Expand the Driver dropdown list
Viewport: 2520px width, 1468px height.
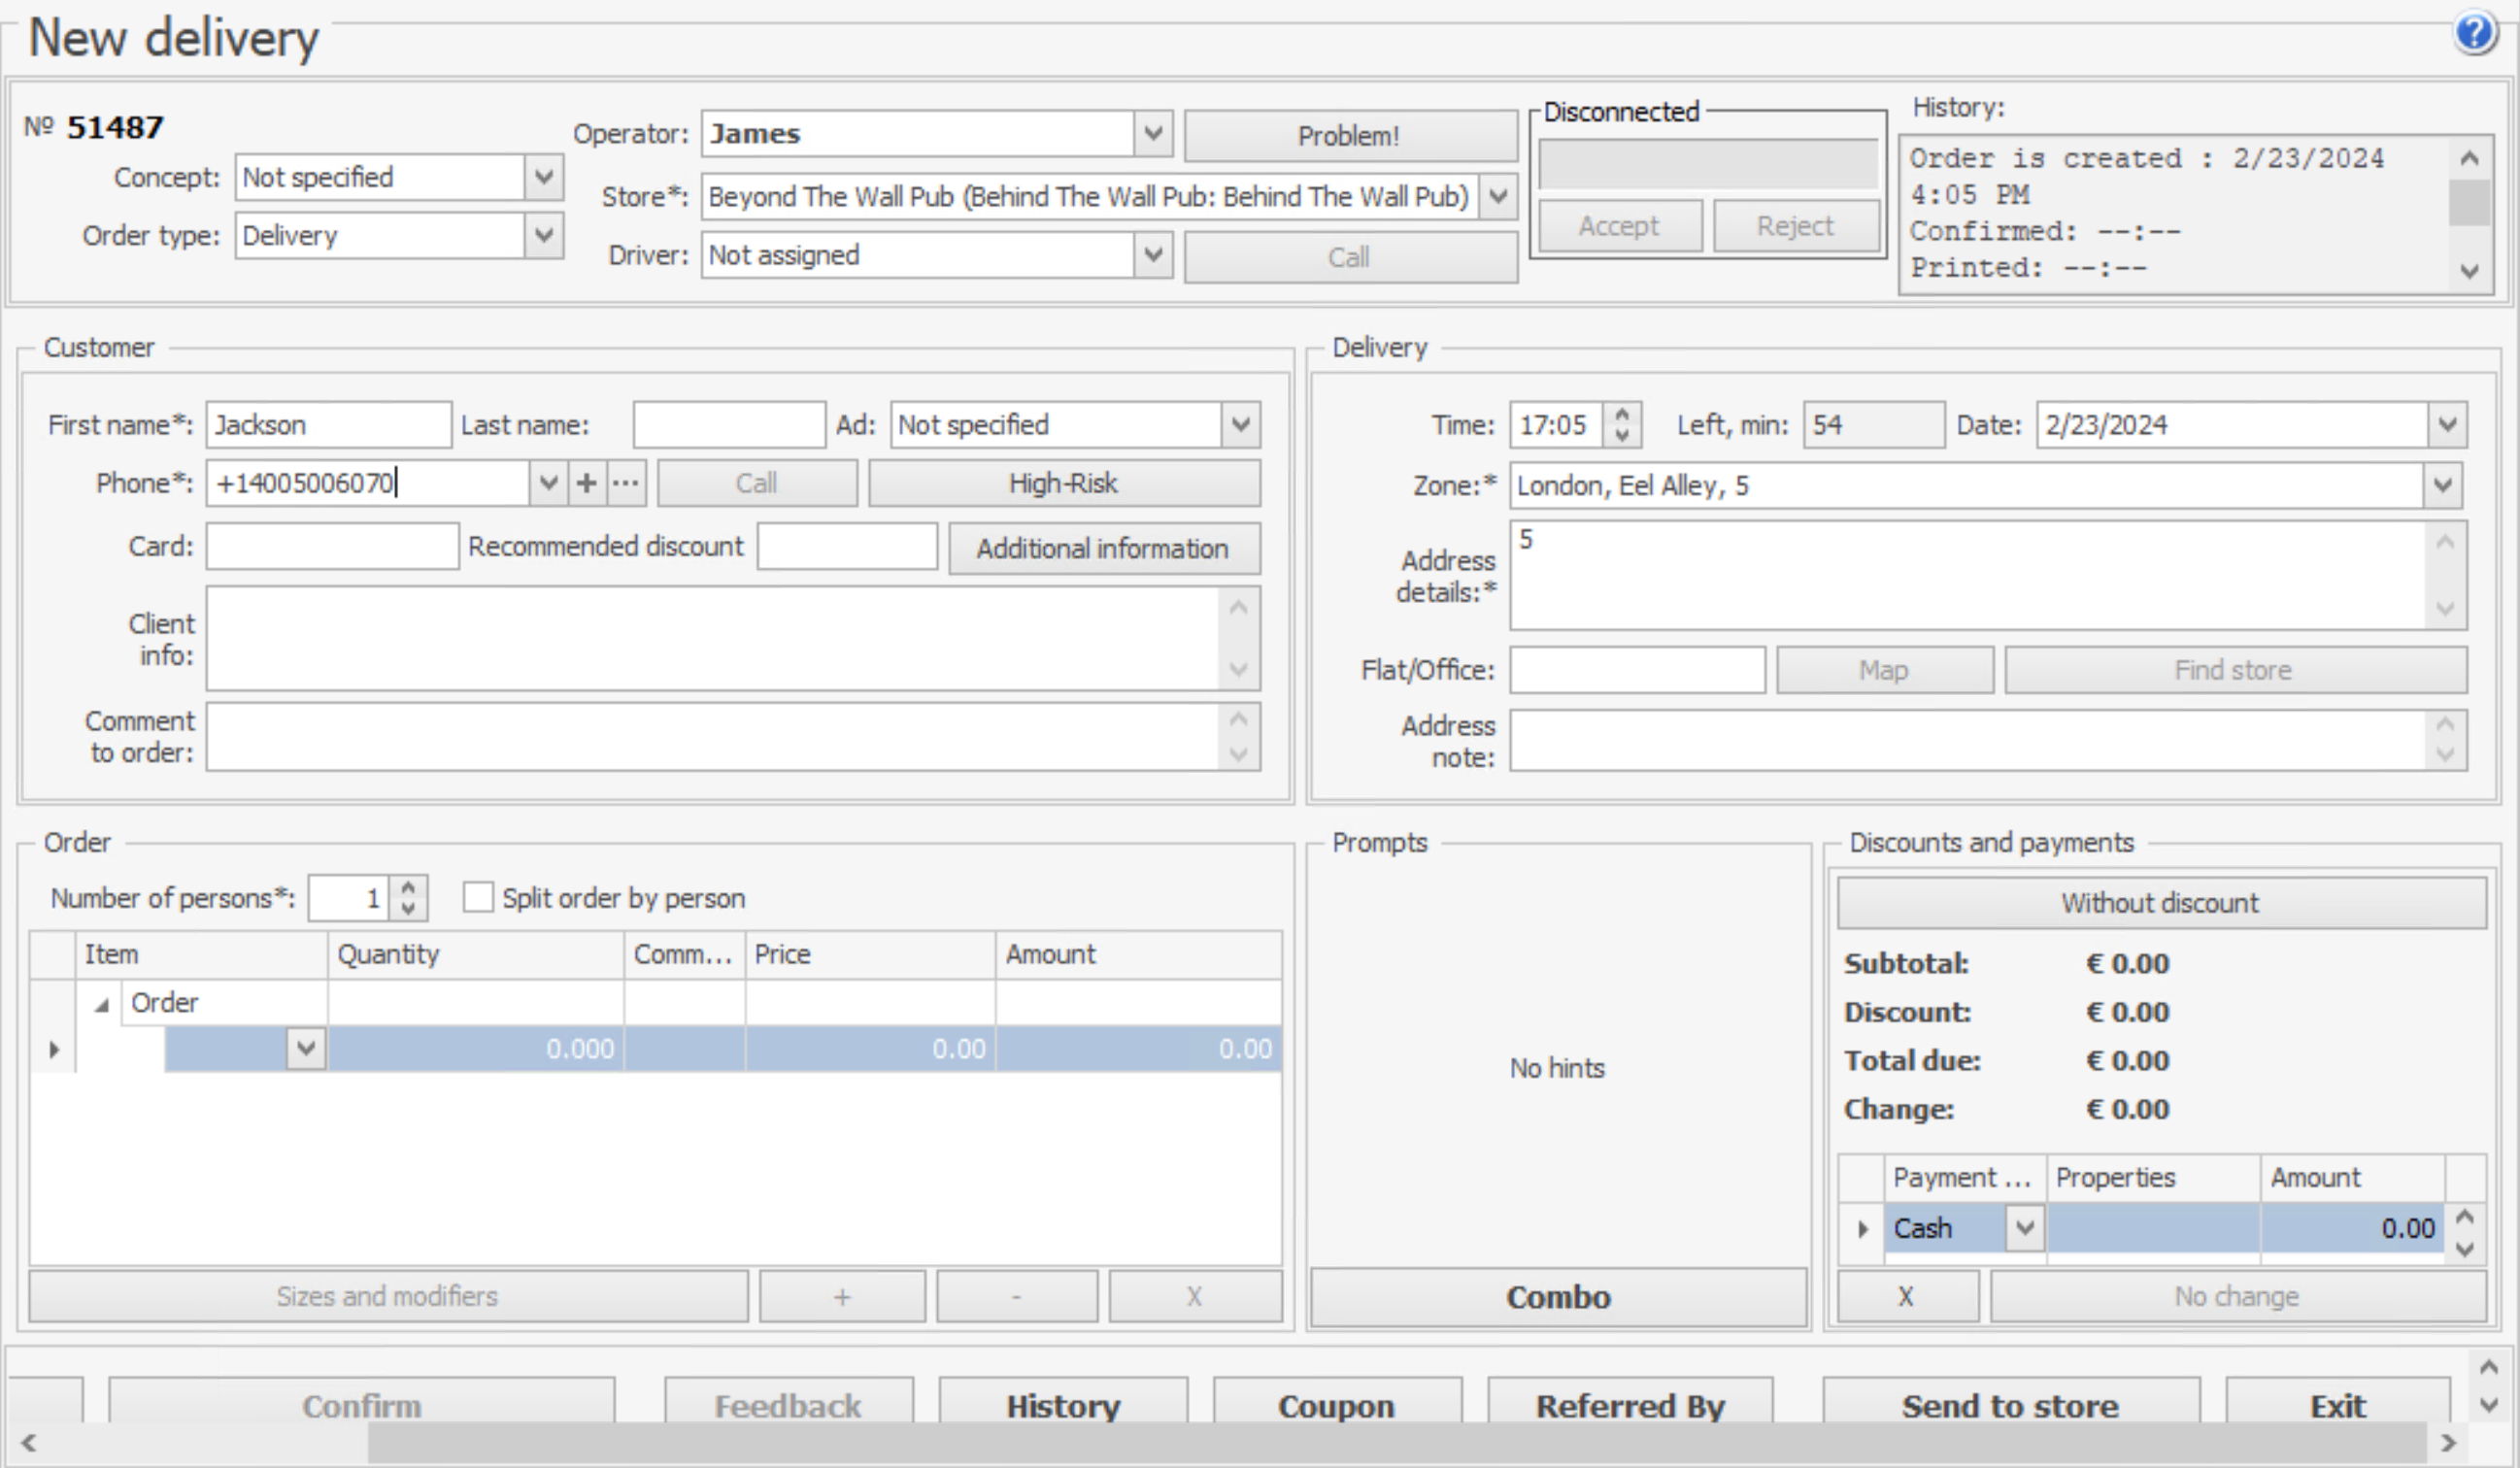pos(1153,255)
